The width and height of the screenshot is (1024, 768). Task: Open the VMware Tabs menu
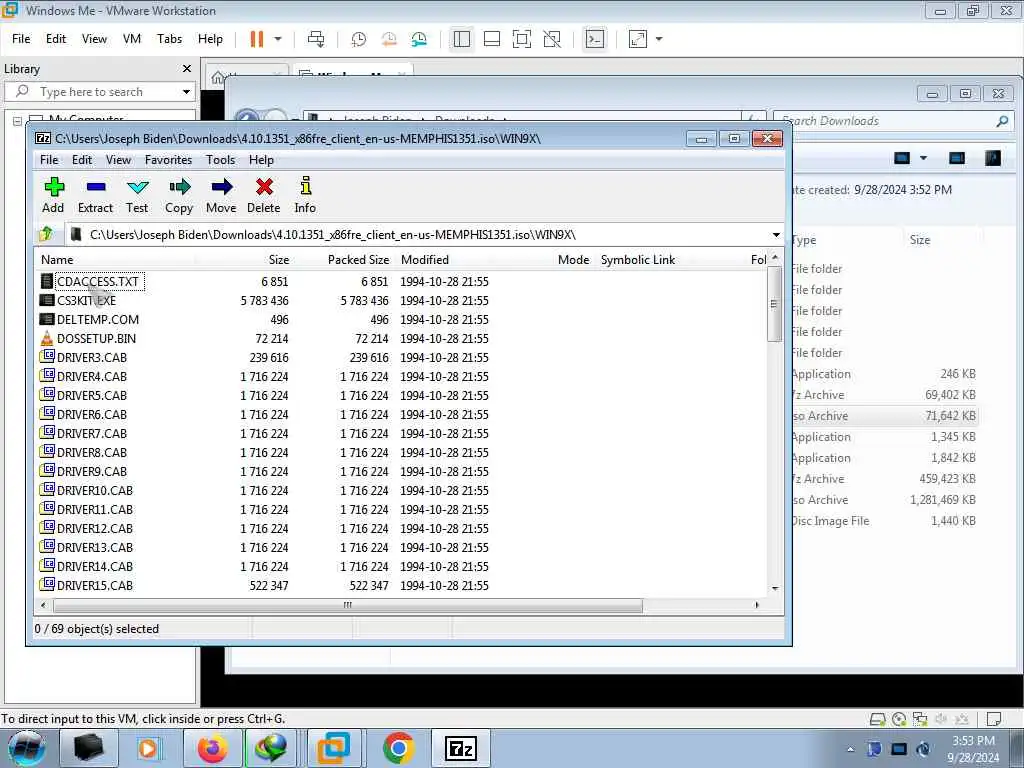[169, 39]
